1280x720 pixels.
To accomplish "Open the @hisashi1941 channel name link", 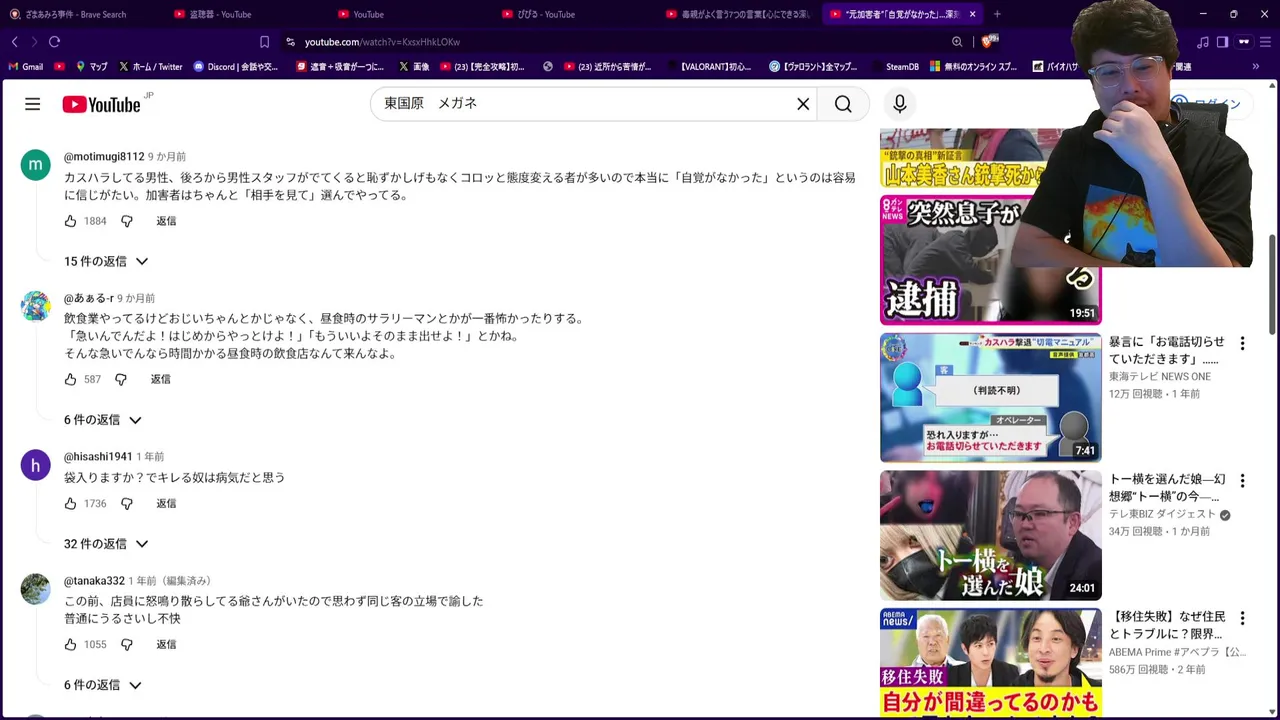I will click(98, 457).
